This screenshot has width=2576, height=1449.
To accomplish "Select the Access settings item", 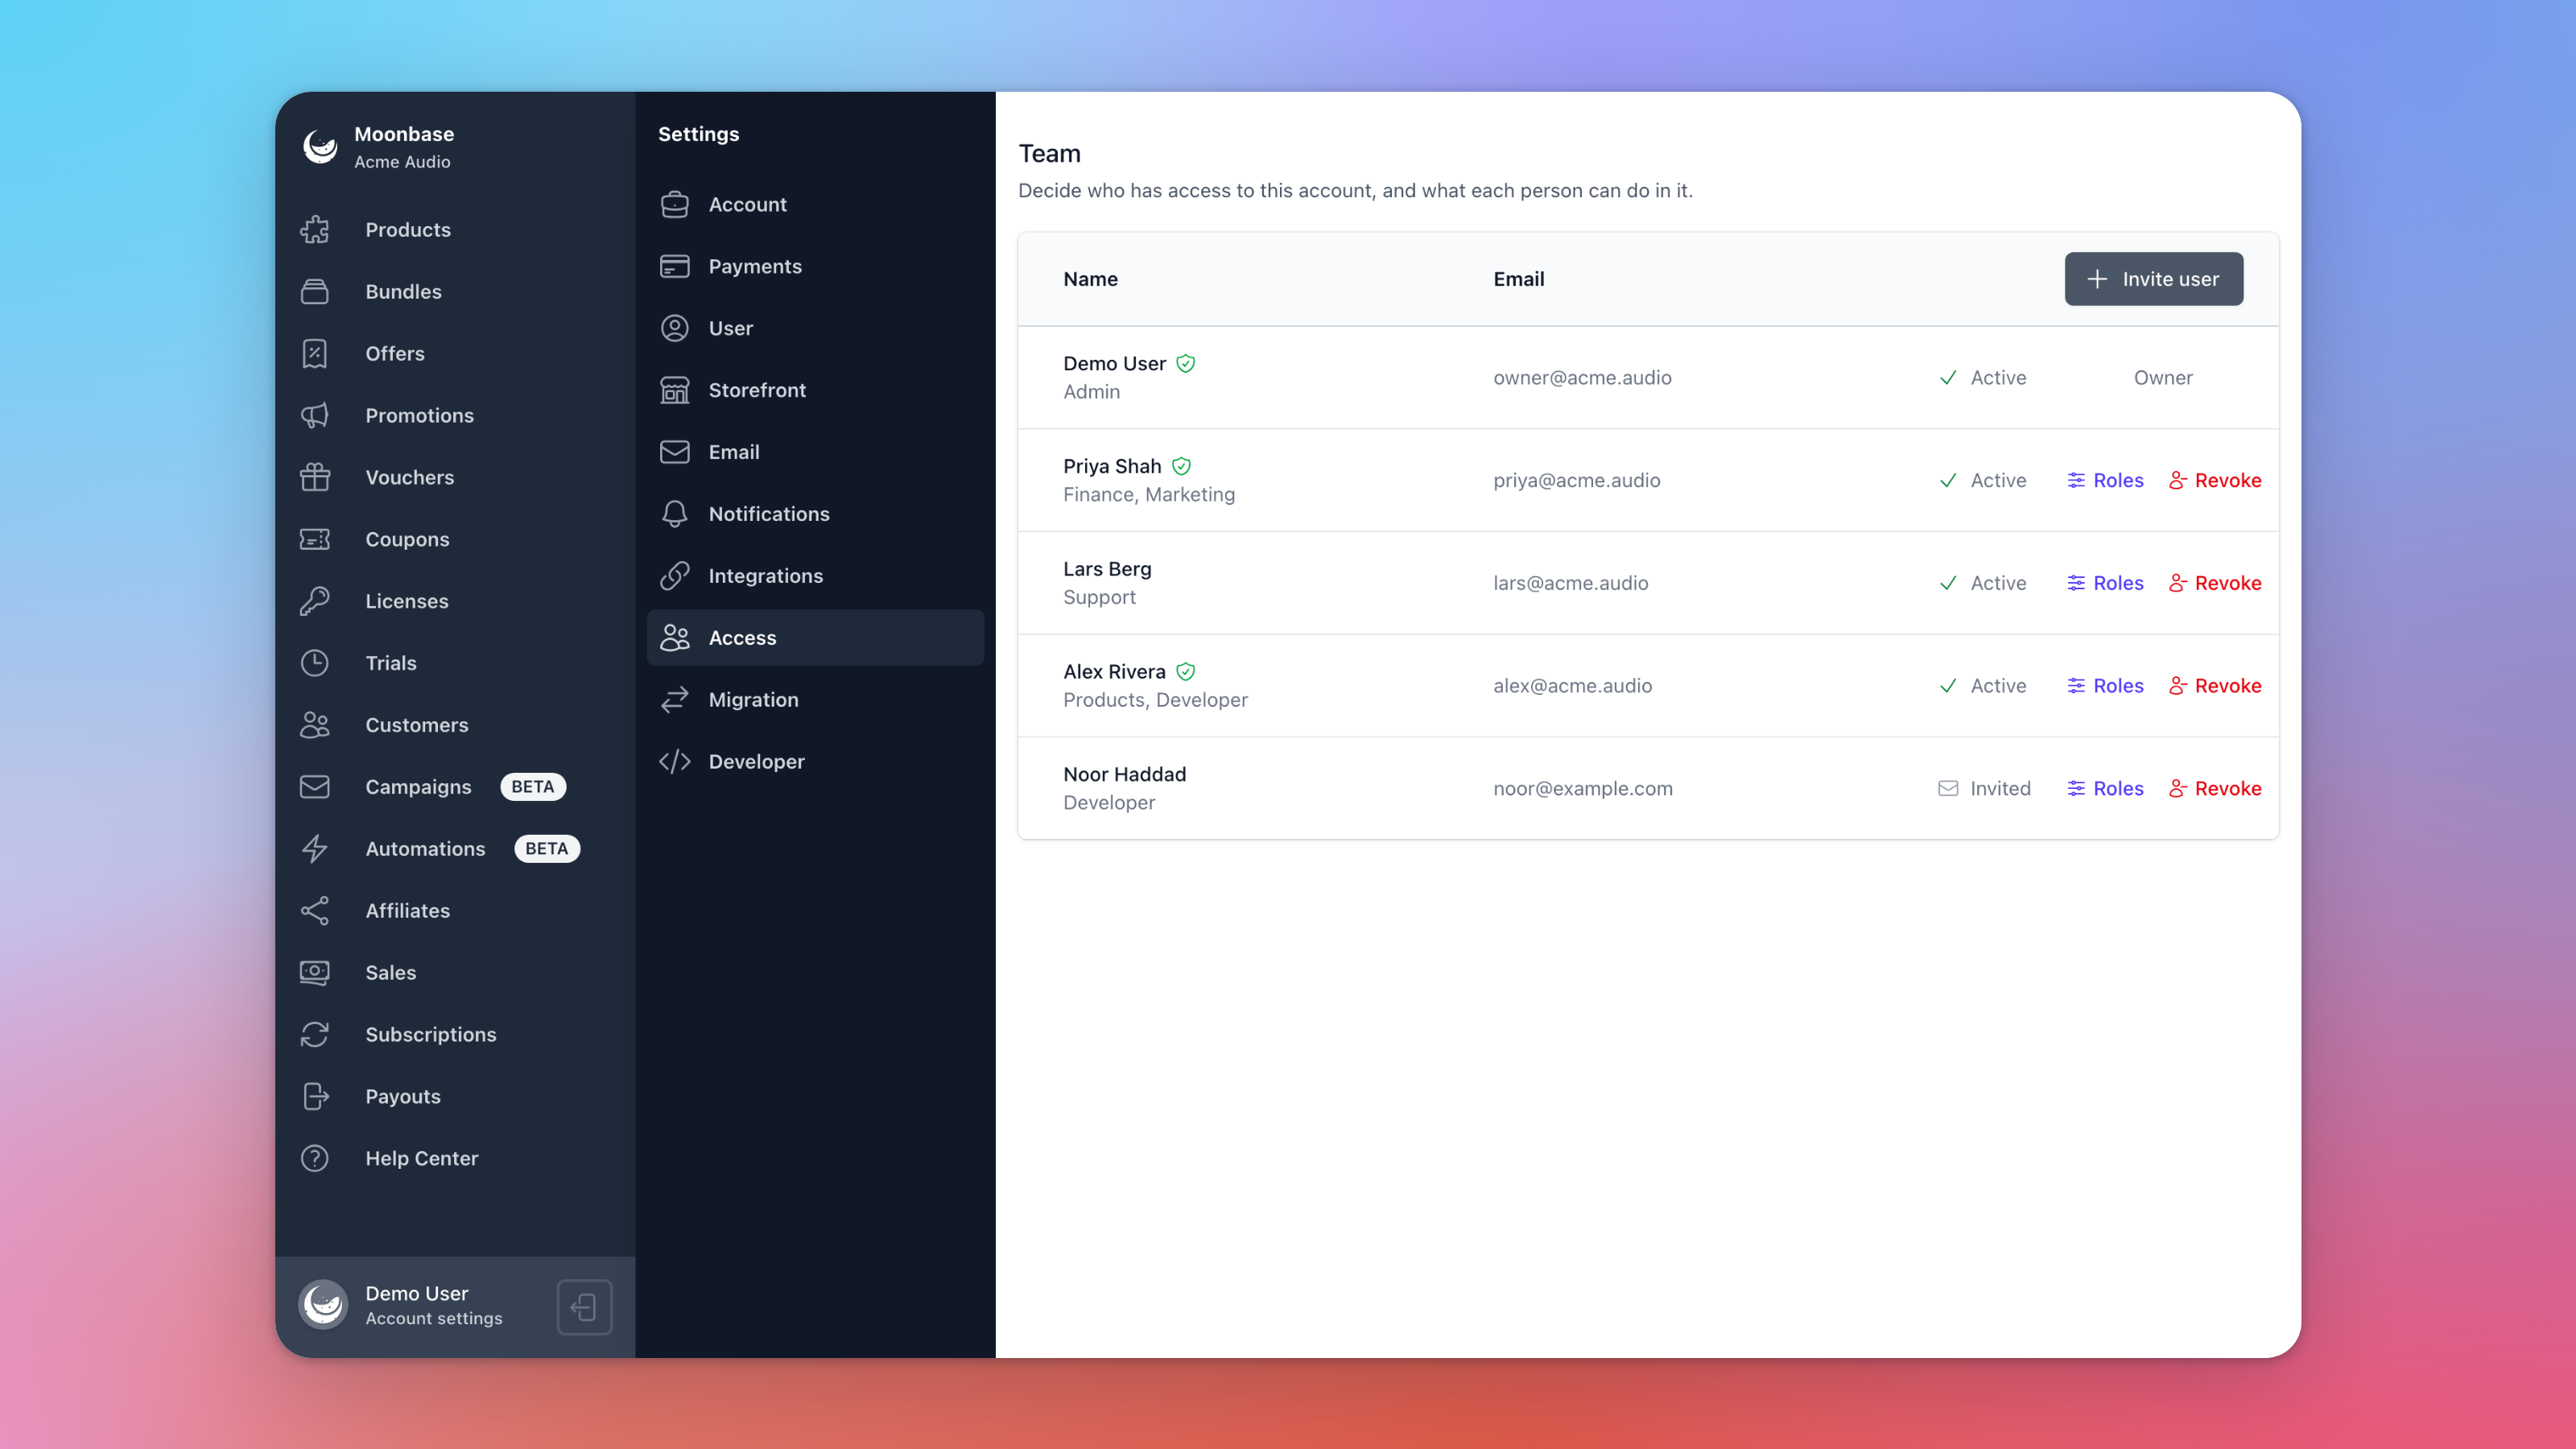I will pos(815,638).
